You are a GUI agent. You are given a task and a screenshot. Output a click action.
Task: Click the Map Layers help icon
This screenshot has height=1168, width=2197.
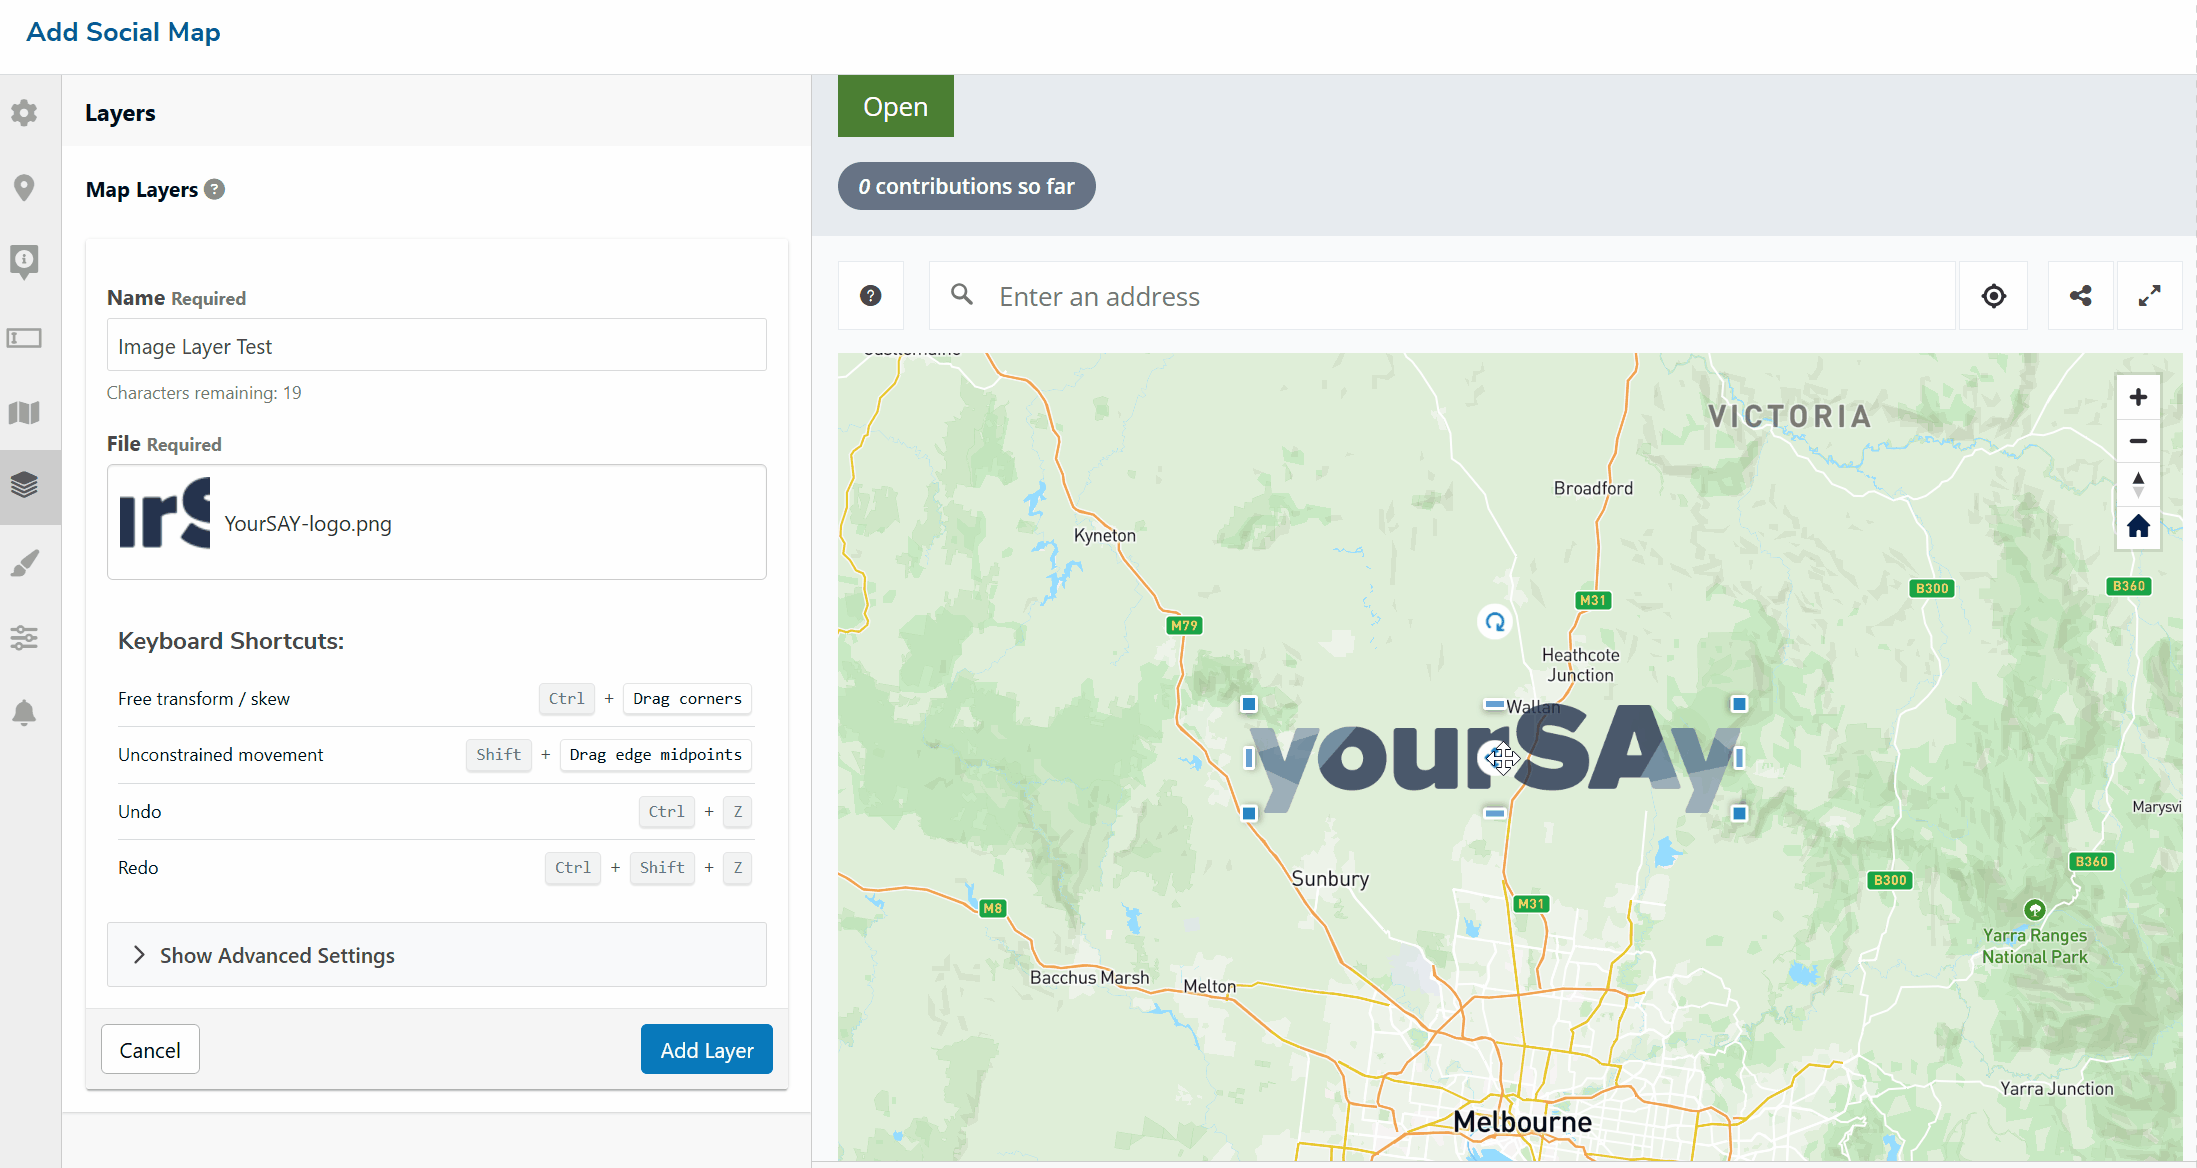point(215,189)
